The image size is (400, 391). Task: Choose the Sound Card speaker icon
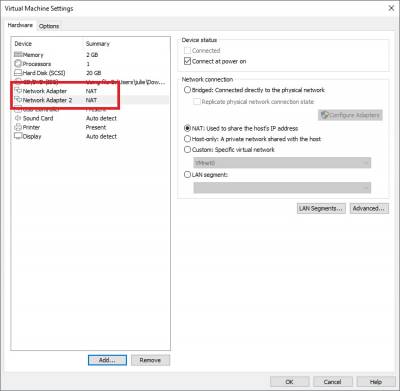click(18, 118)
